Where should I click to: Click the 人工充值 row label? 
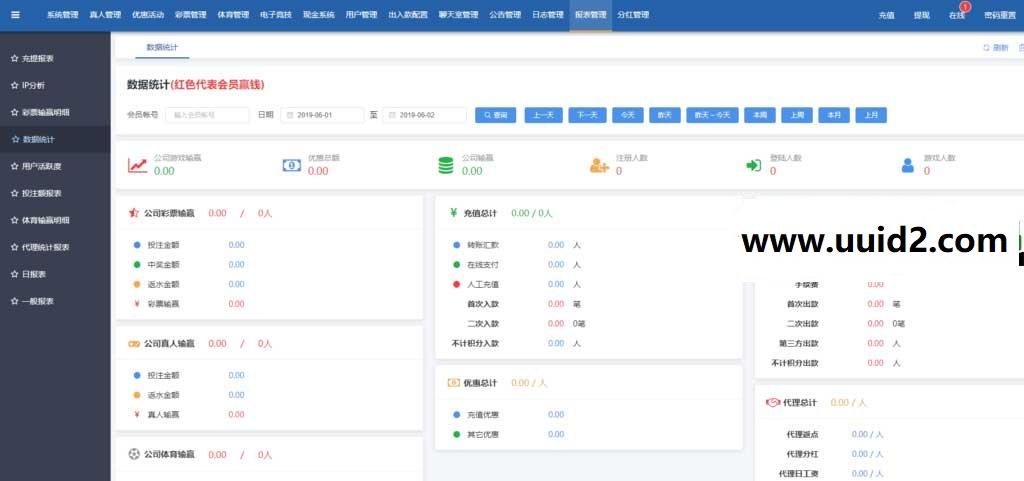pyautogui.click(x=483, y=284)
